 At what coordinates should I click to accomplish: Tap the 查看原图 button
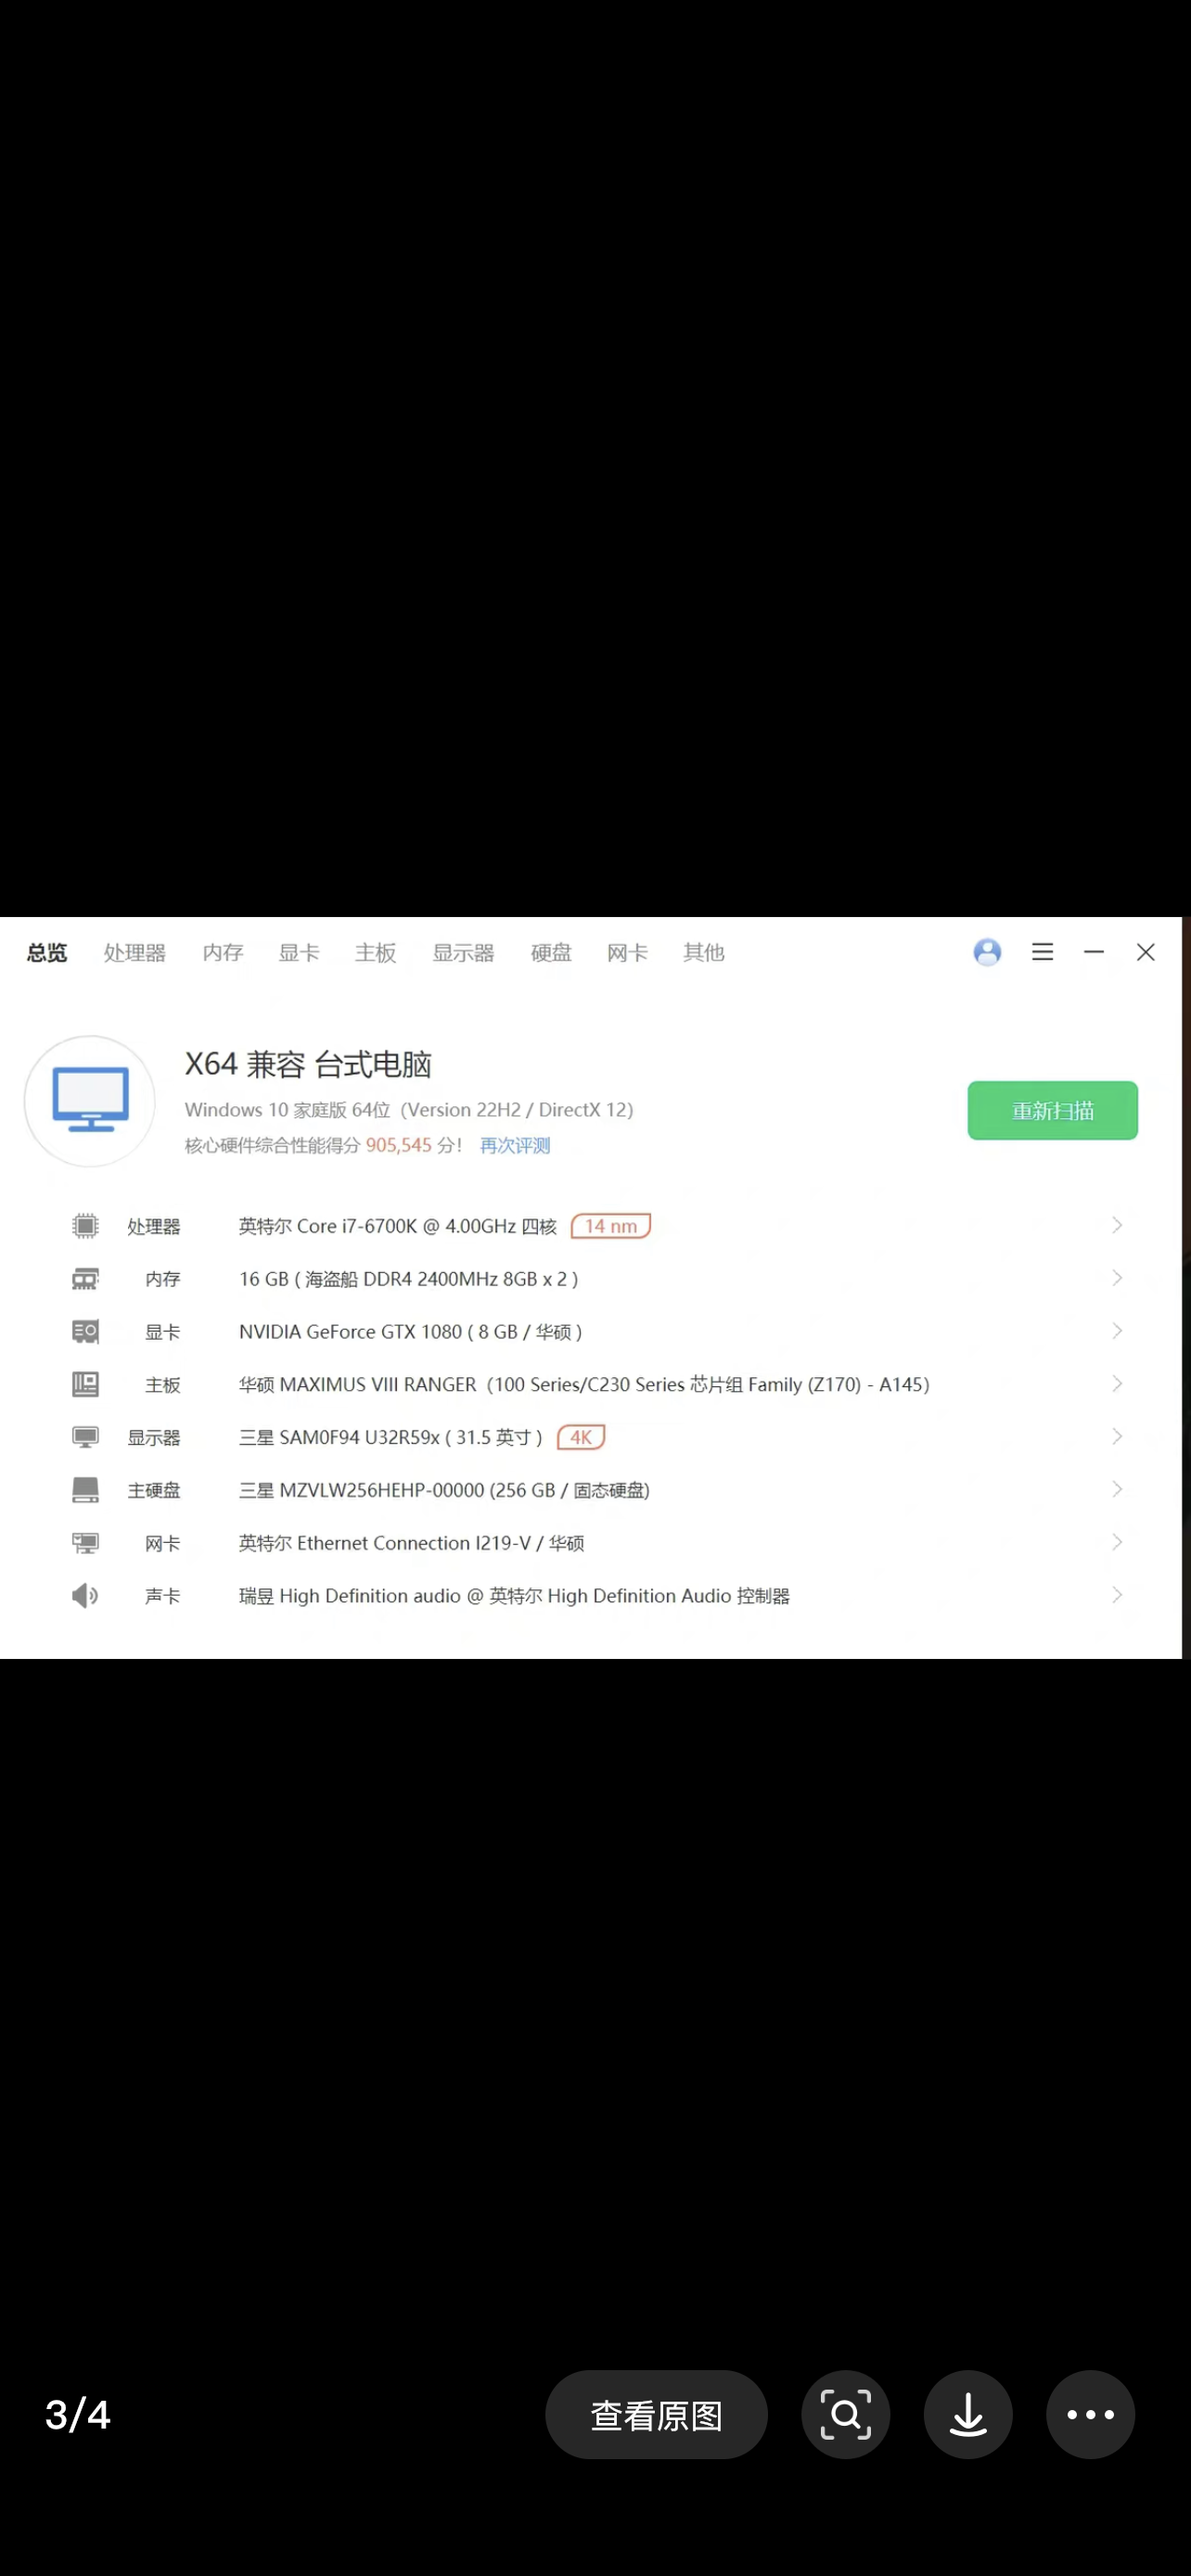tap(656, 2414)
